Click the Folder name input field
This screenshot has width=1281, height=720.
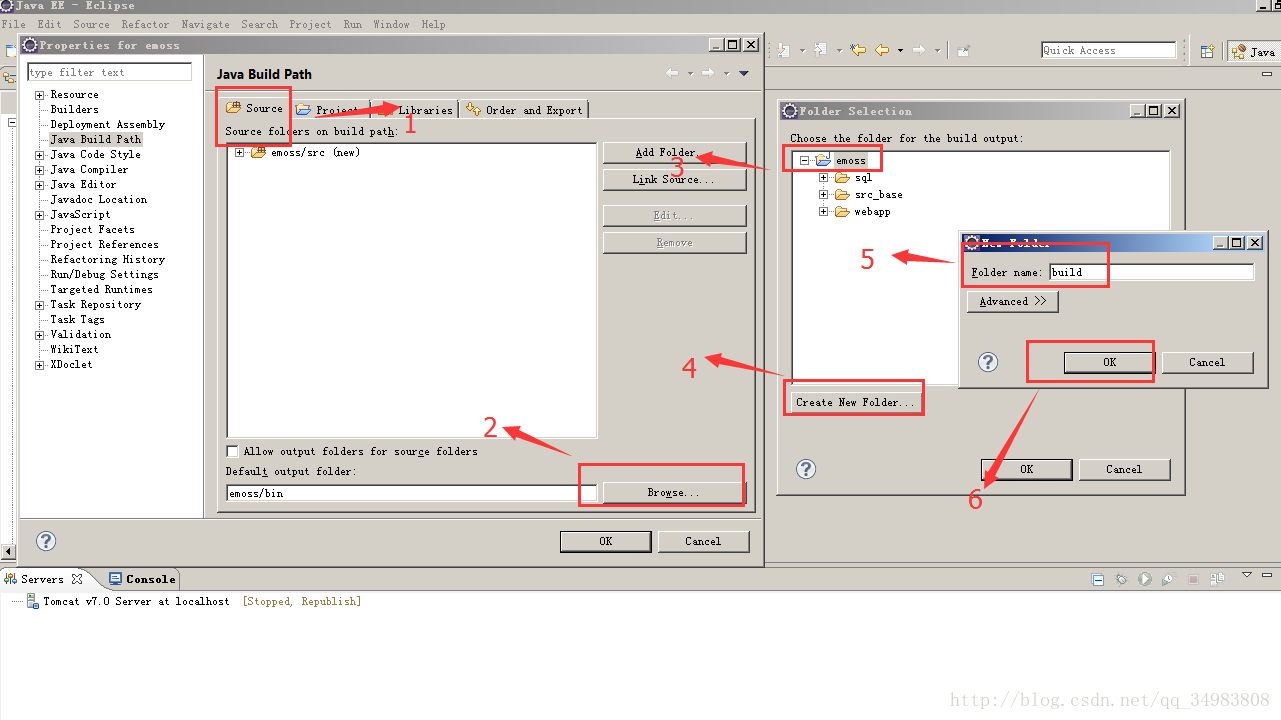tap(1151, 272)
